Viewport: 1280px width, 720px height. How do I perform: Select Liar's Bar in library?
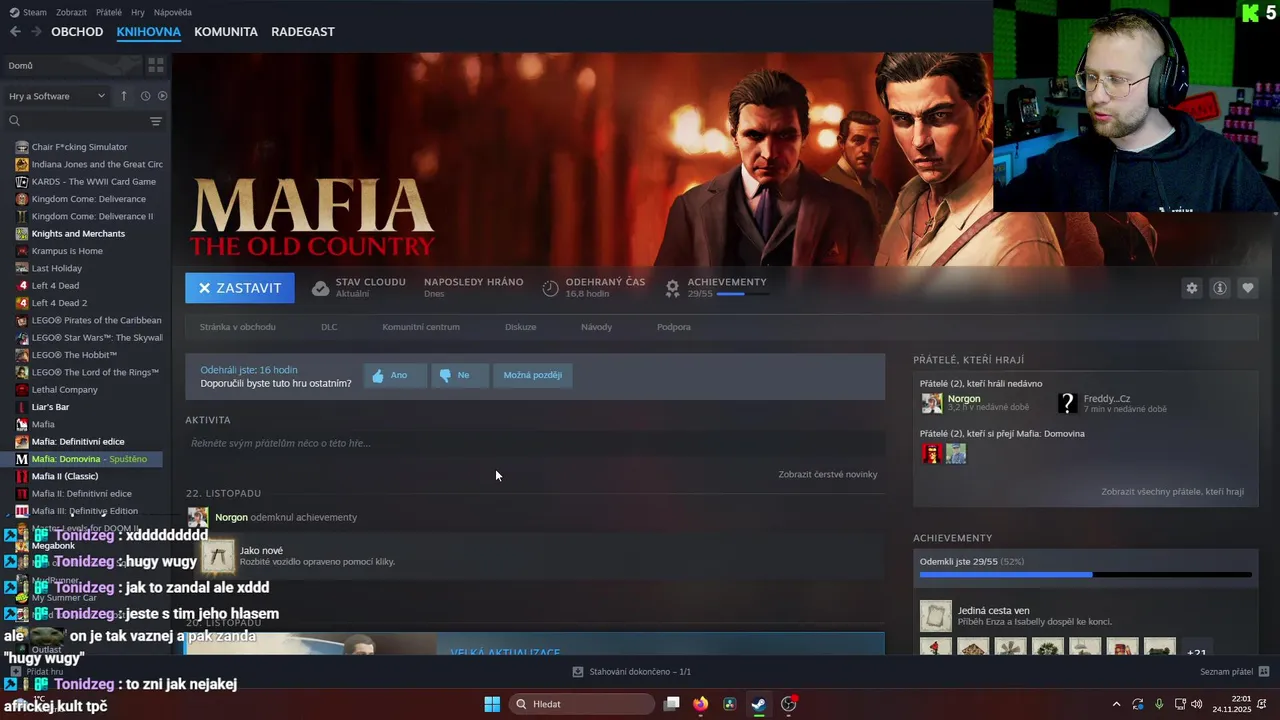(50, 407)
